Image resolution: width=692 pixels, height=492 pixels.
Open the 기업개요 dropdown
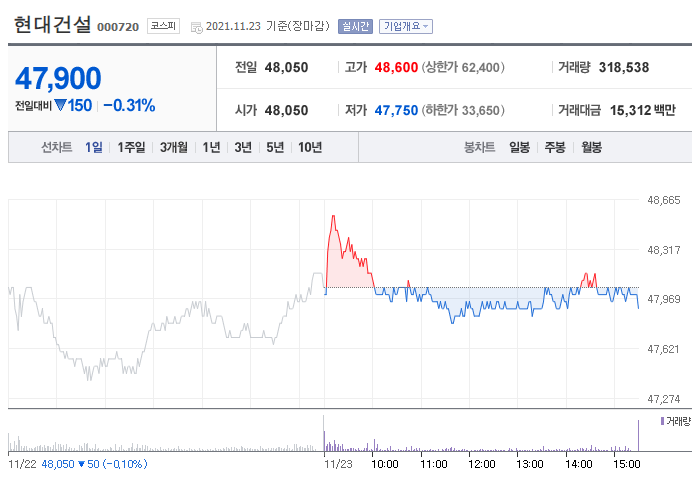pyautogui.click(x=406, y=26)
